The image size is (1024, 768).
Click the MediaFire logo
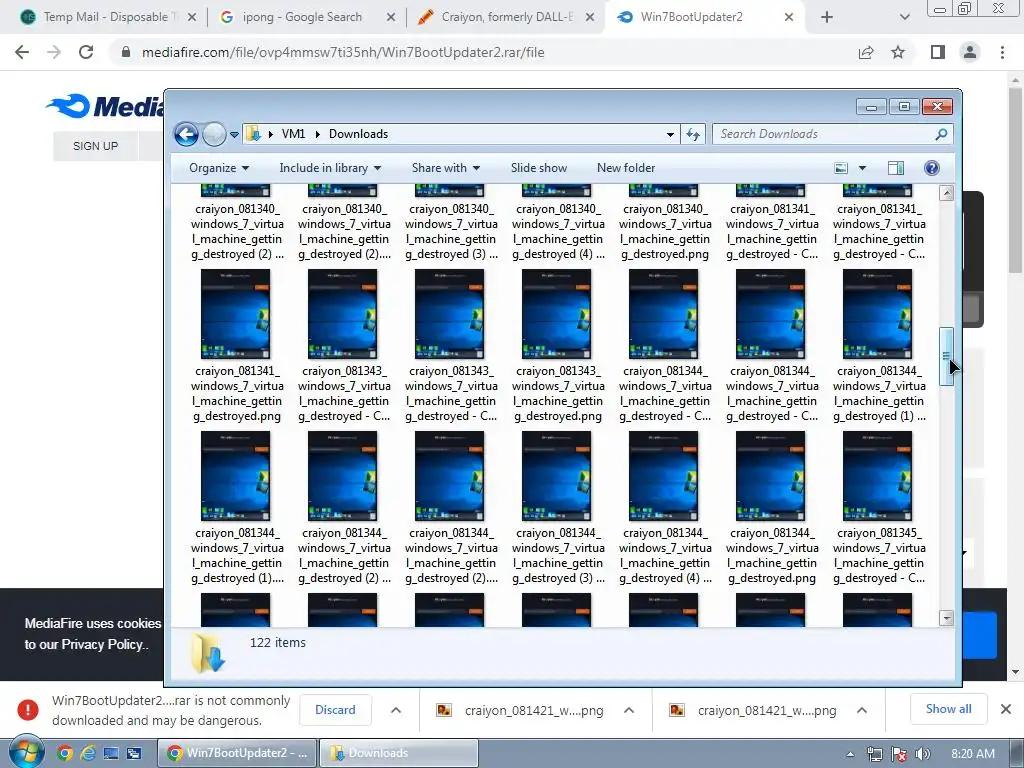click(104, 106)
